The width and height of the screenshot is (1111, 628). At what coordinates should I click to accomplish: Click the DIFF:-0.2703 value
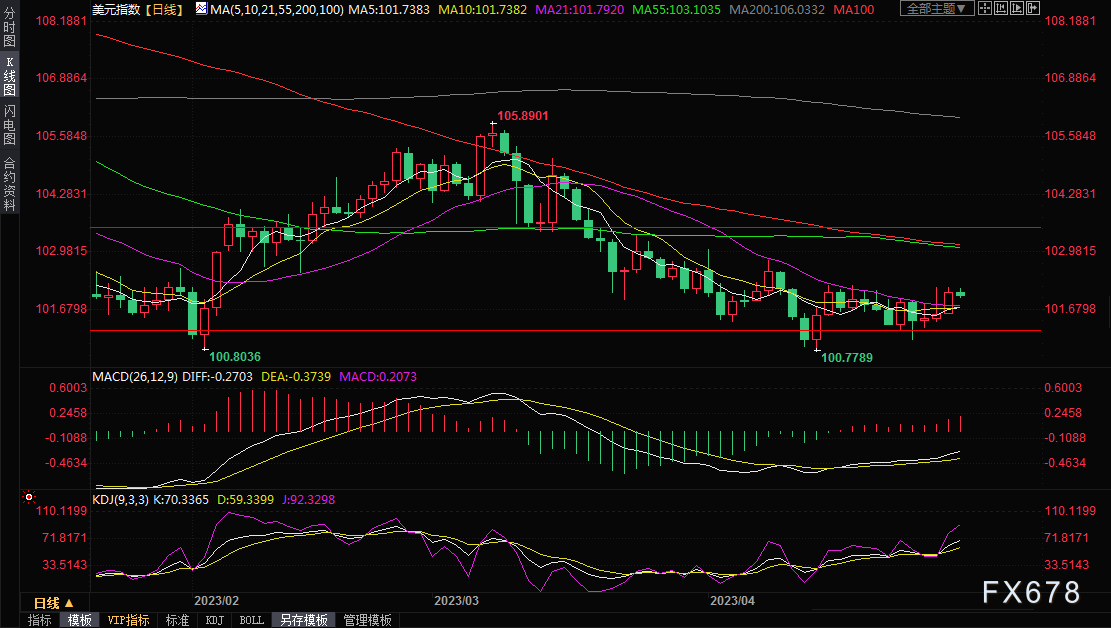[218, 376]
